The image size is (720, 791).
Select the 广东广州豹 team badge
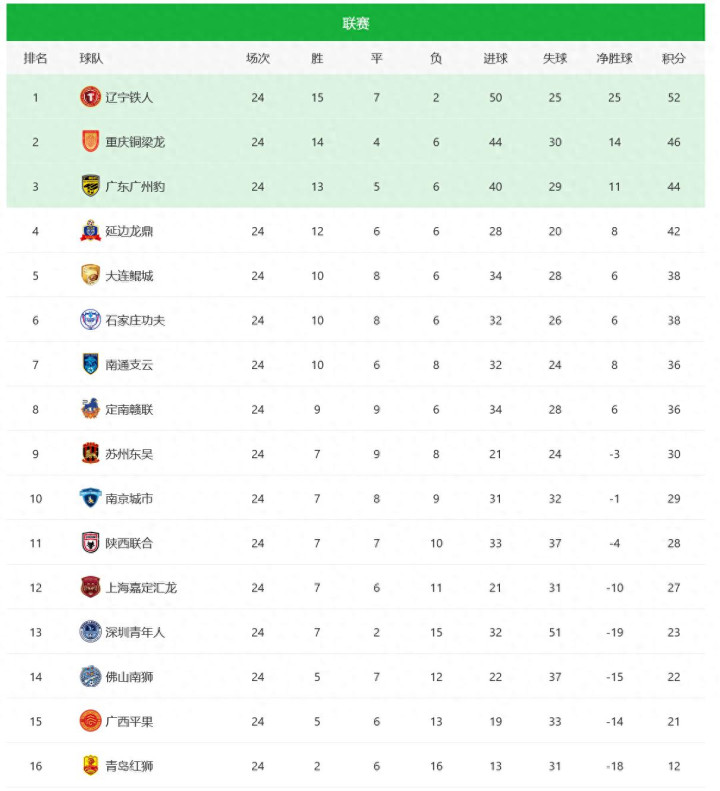(x=91, y=186)
